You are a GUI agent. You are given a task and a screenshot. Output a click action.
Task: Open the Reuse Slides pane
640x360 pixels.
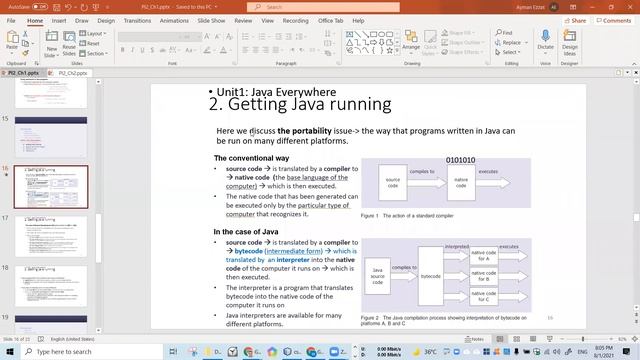[x=69, y=43]
